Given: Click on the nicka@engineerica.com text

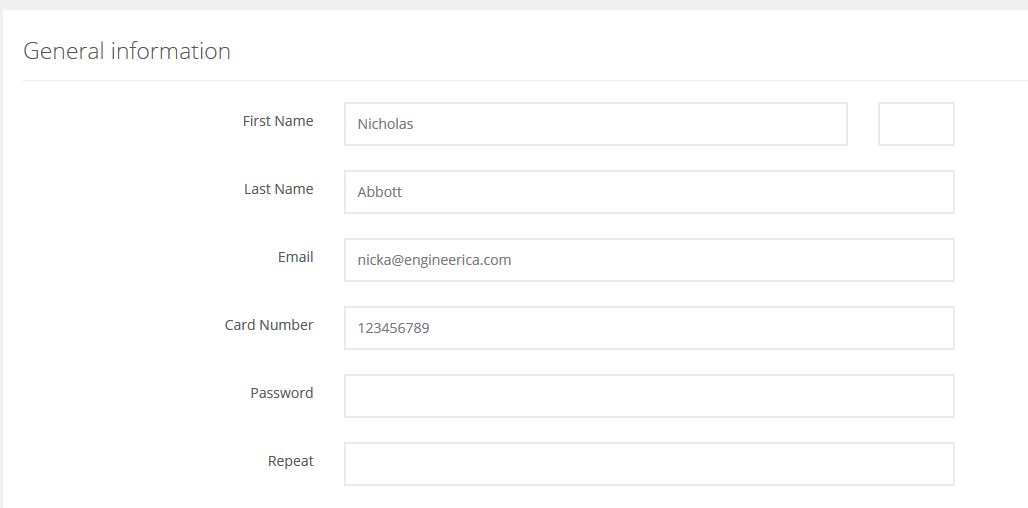Looking at the screenshot, I should 434,260.
